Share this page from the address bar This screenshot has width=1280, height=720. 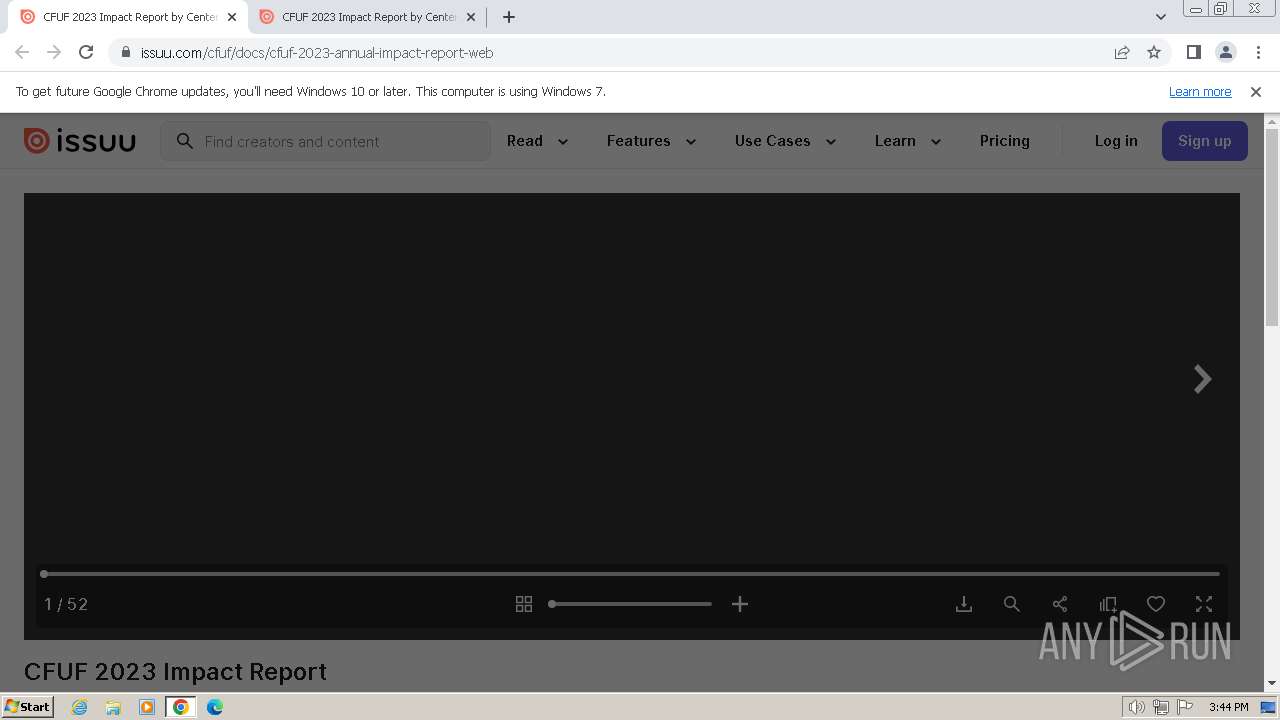point(1122,52)
